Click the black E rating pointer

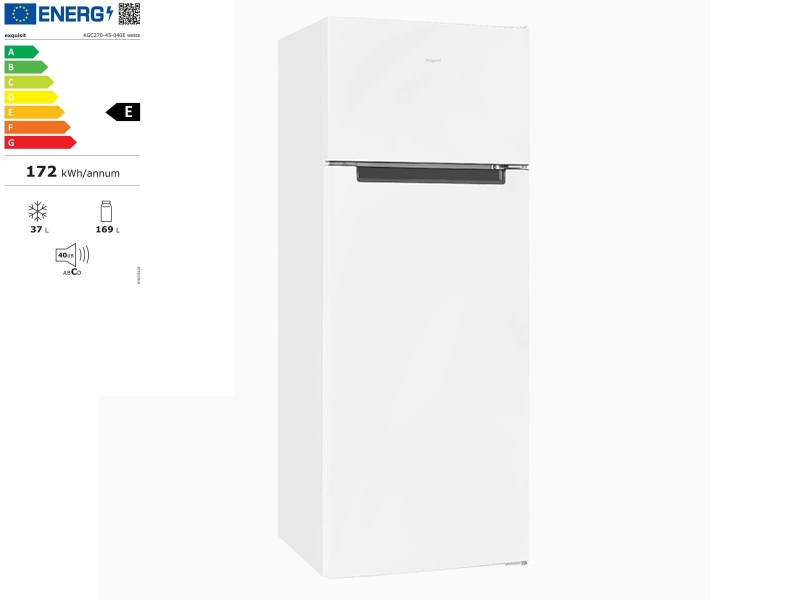pyautogui.click(x=123, y=112)
